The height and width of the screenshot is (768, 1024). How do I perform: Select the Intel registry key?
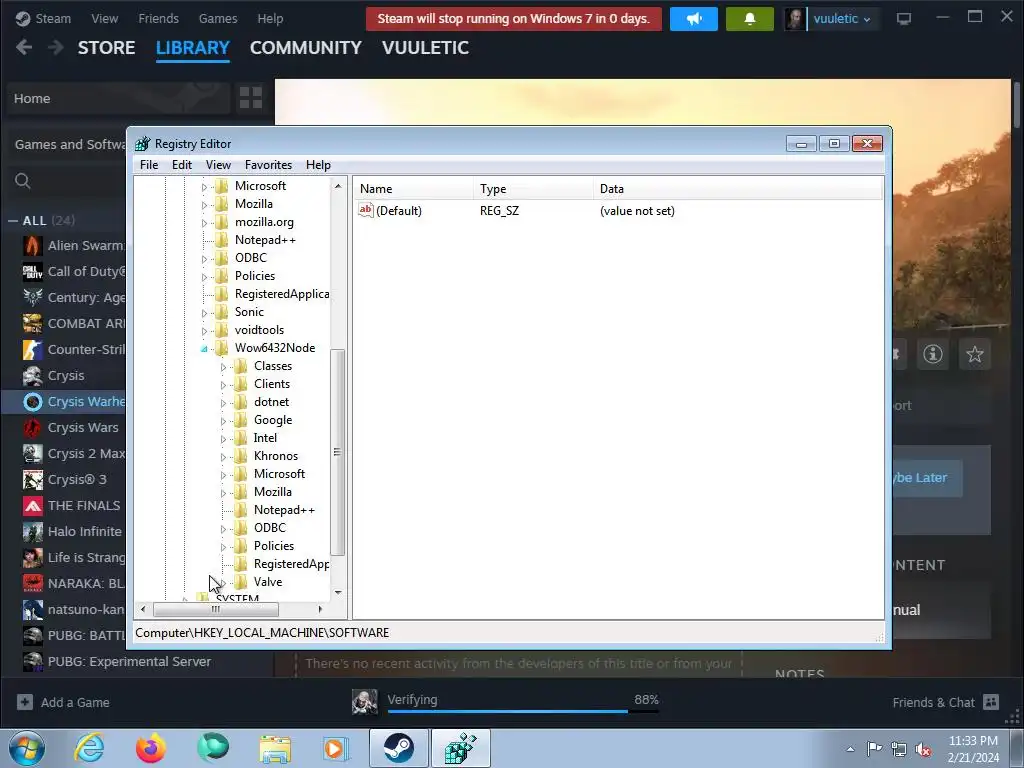[x=265, y=438]
